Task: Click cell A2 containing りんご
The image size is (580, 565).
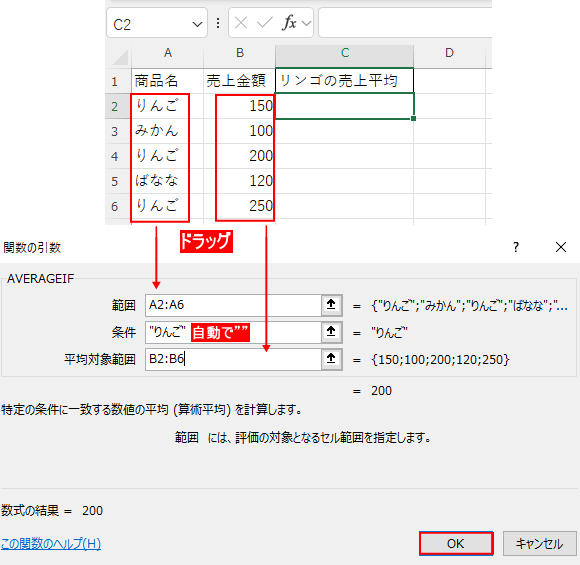Action: point(167,106)
